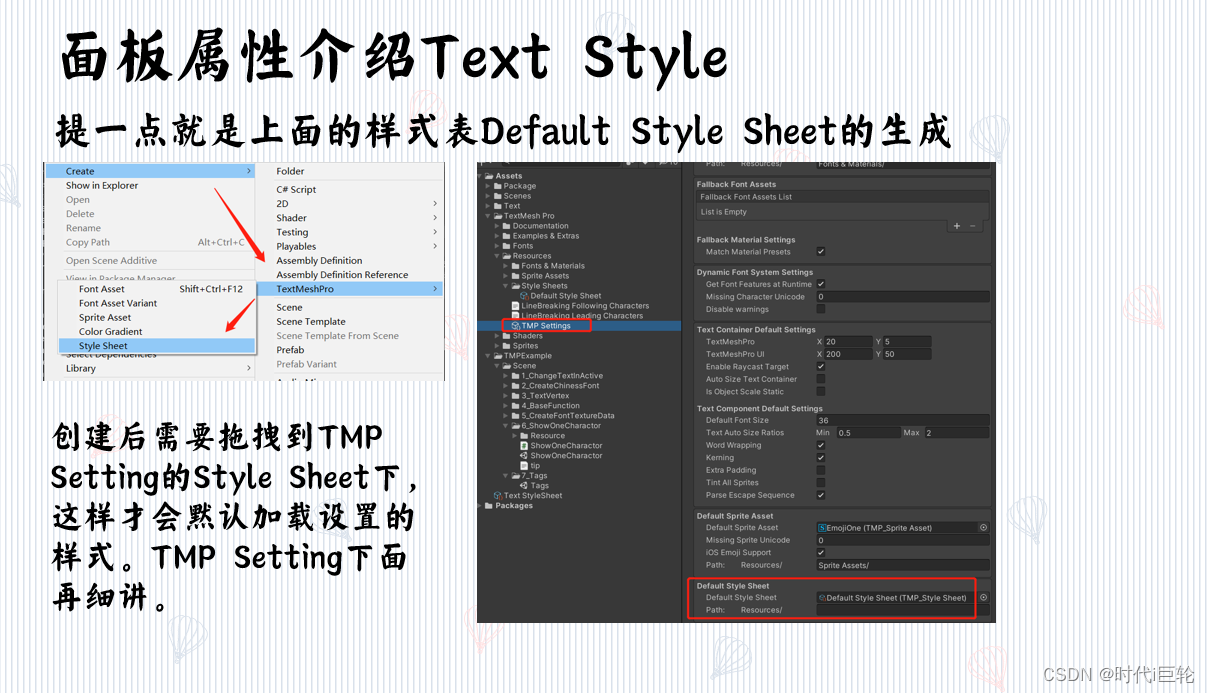Screen dimensions: 1210x693
Task: Select Assembly Definition menu entry
Action: (x=319, y=260)
